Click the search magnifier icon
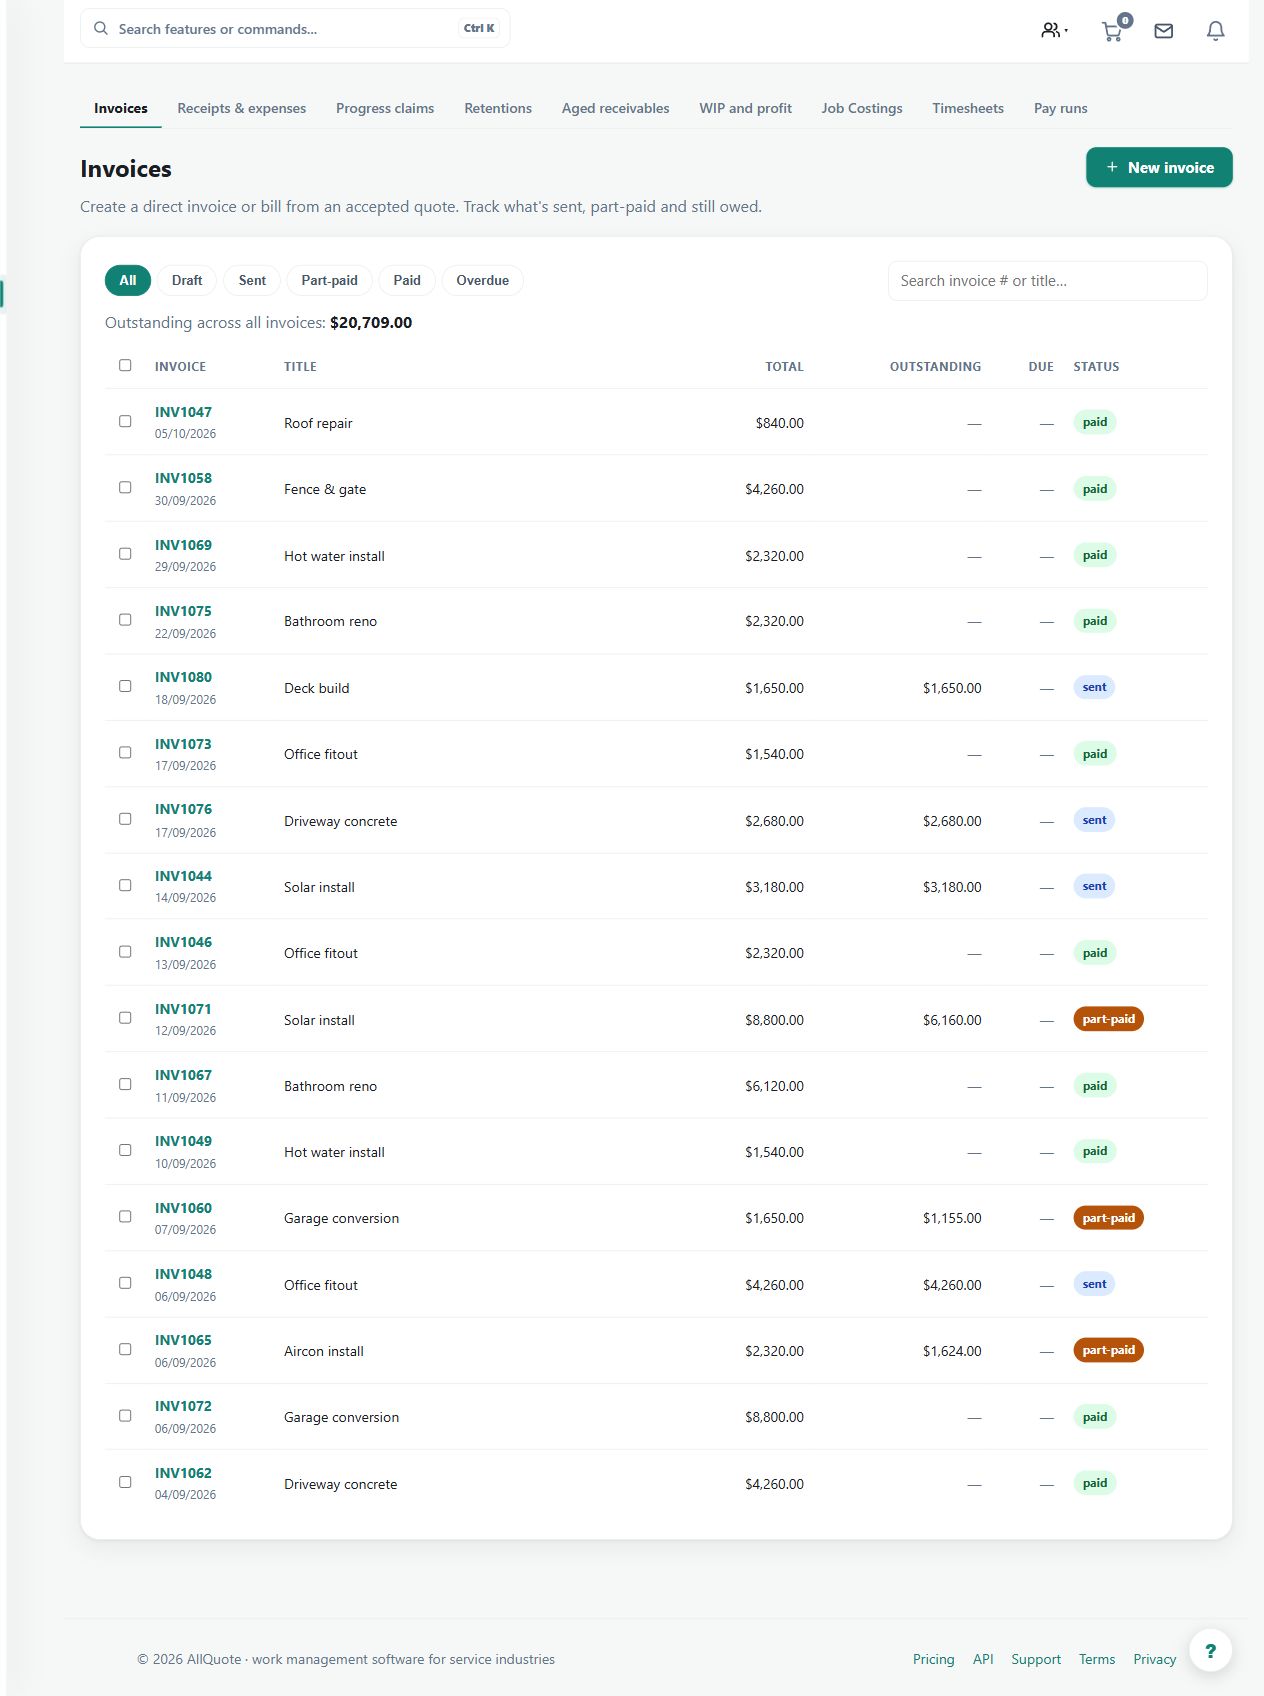Image resolution: width=1264 pixels, height=1696 pixels. click(101, 29)
